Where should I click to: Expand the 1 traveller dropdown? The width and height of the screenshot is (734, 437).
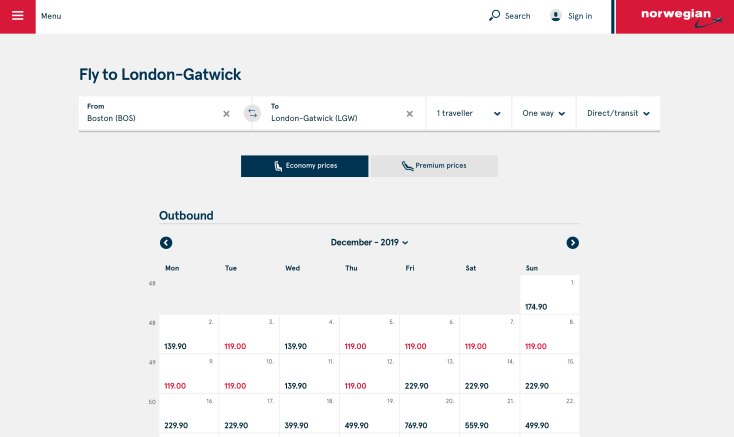[x=468, y=114]
